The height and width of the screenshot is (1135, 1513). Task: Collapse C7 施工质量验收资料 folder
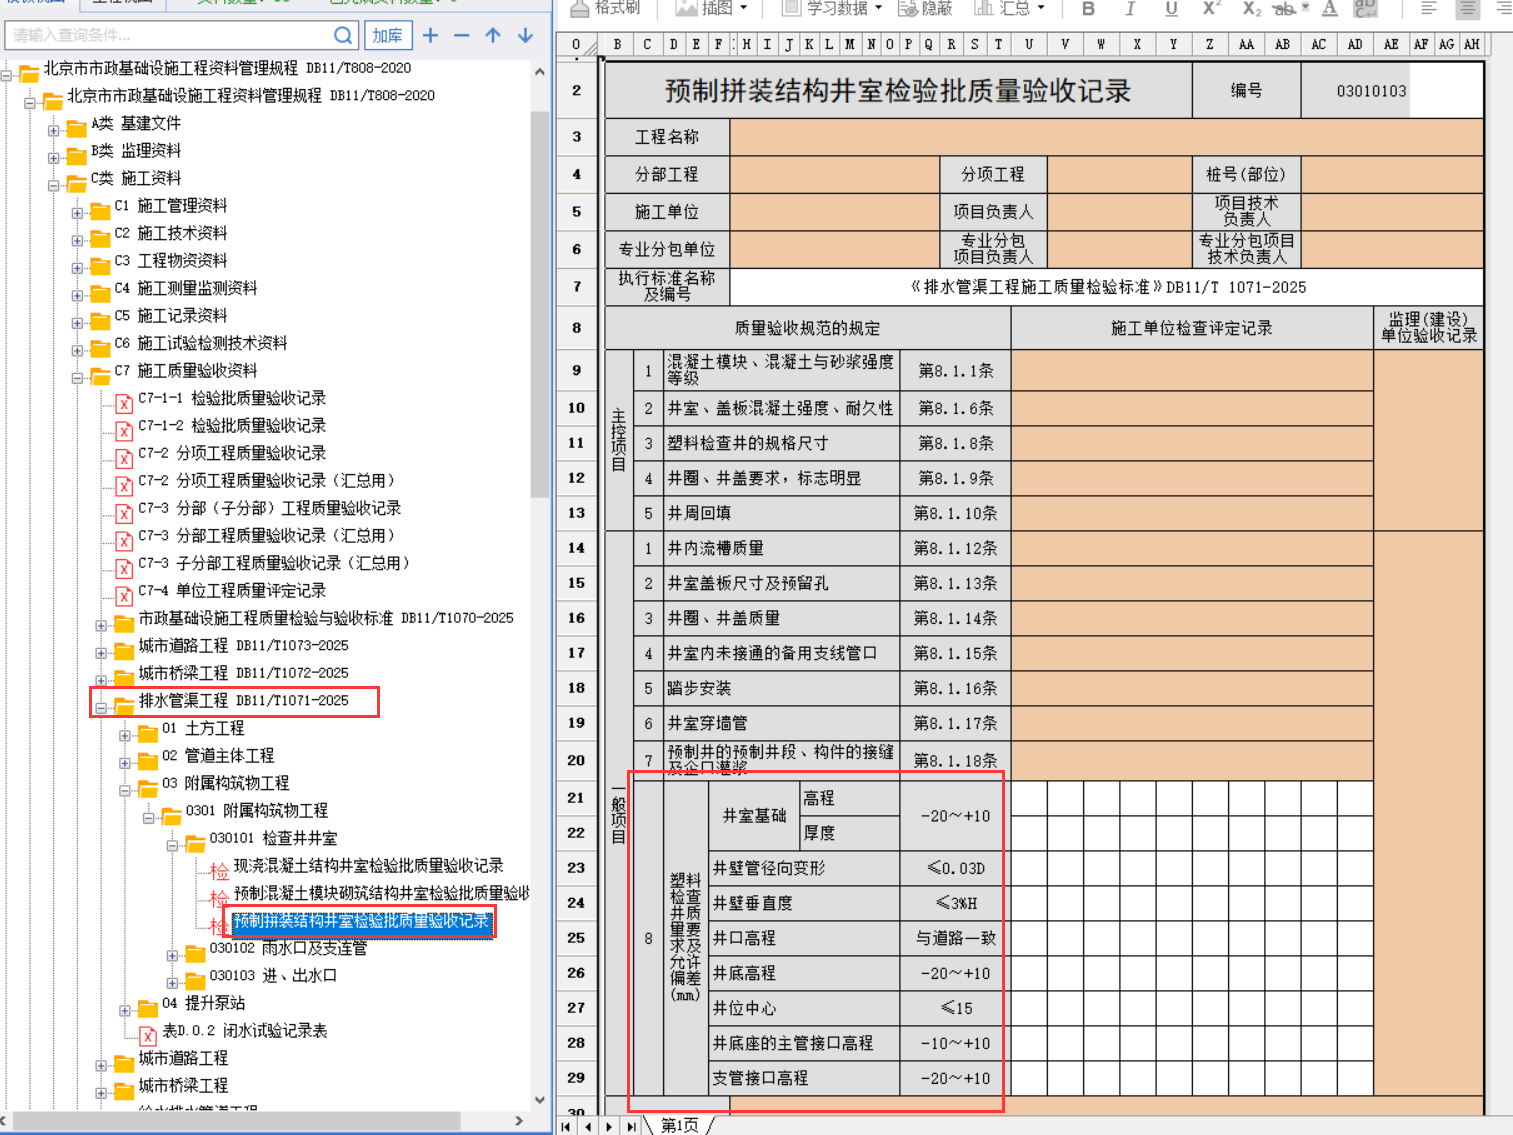pos(77,378)
